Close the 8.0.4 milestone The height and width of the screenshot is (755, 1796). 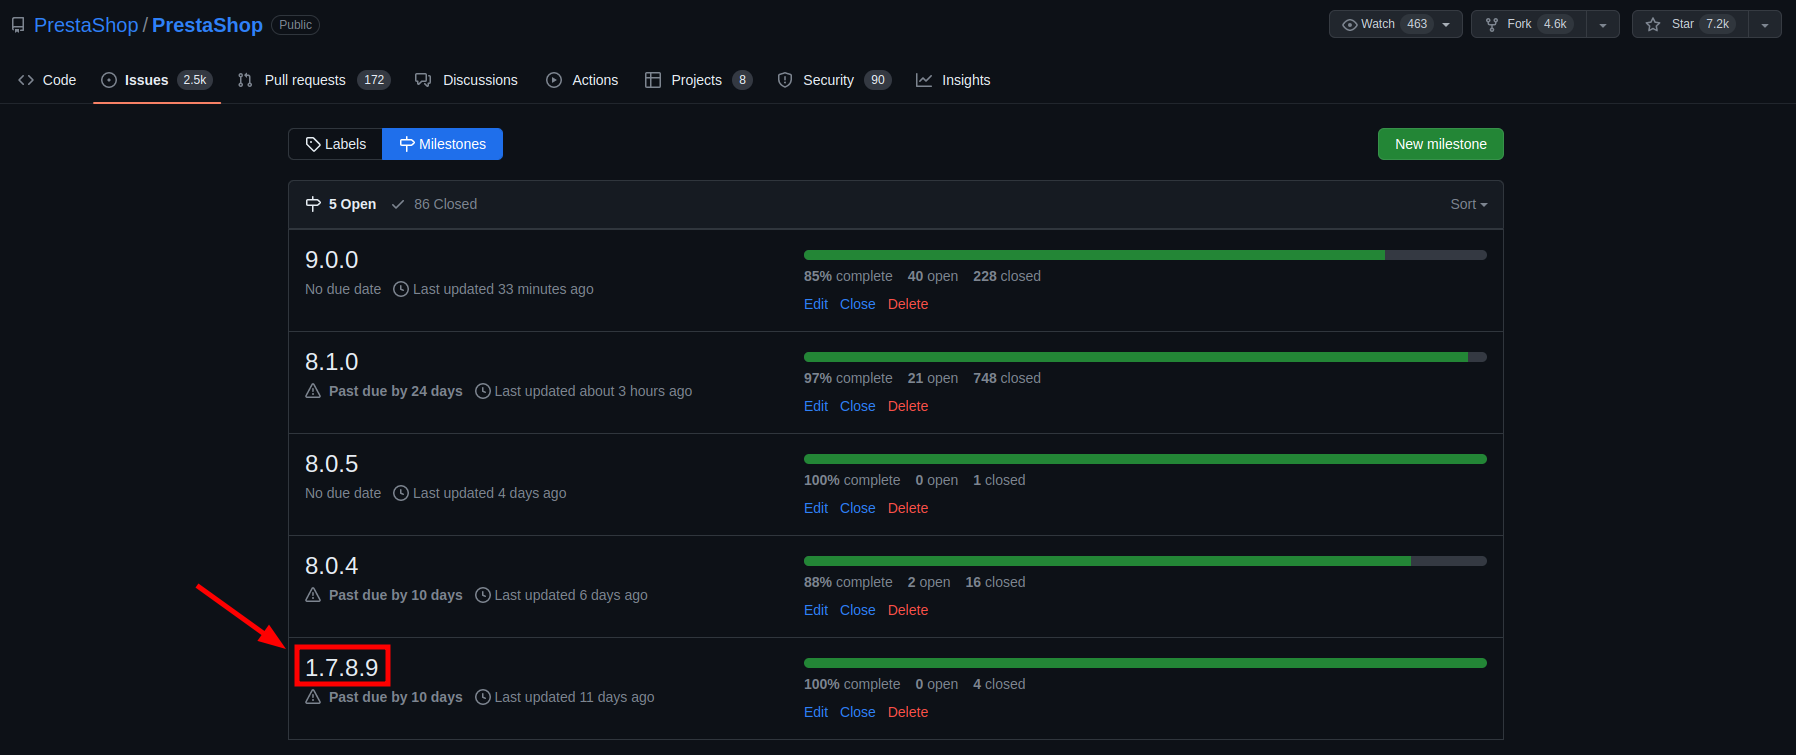point(858,610)
